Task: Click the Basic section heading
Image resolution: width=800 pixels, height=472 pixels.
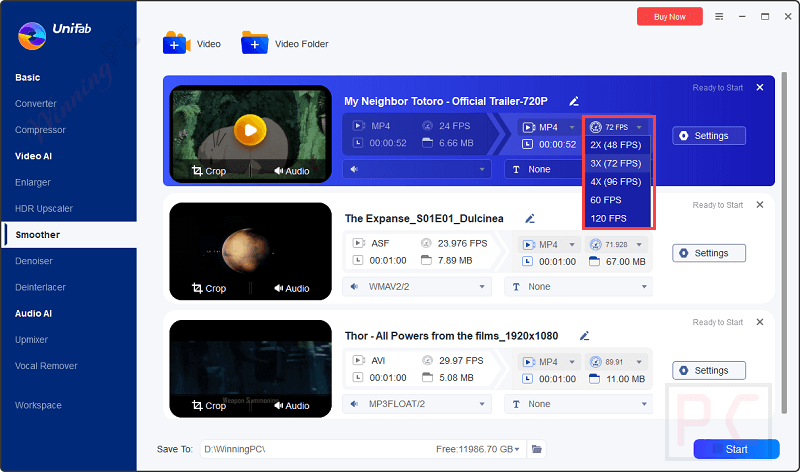Action: [28, 78]
